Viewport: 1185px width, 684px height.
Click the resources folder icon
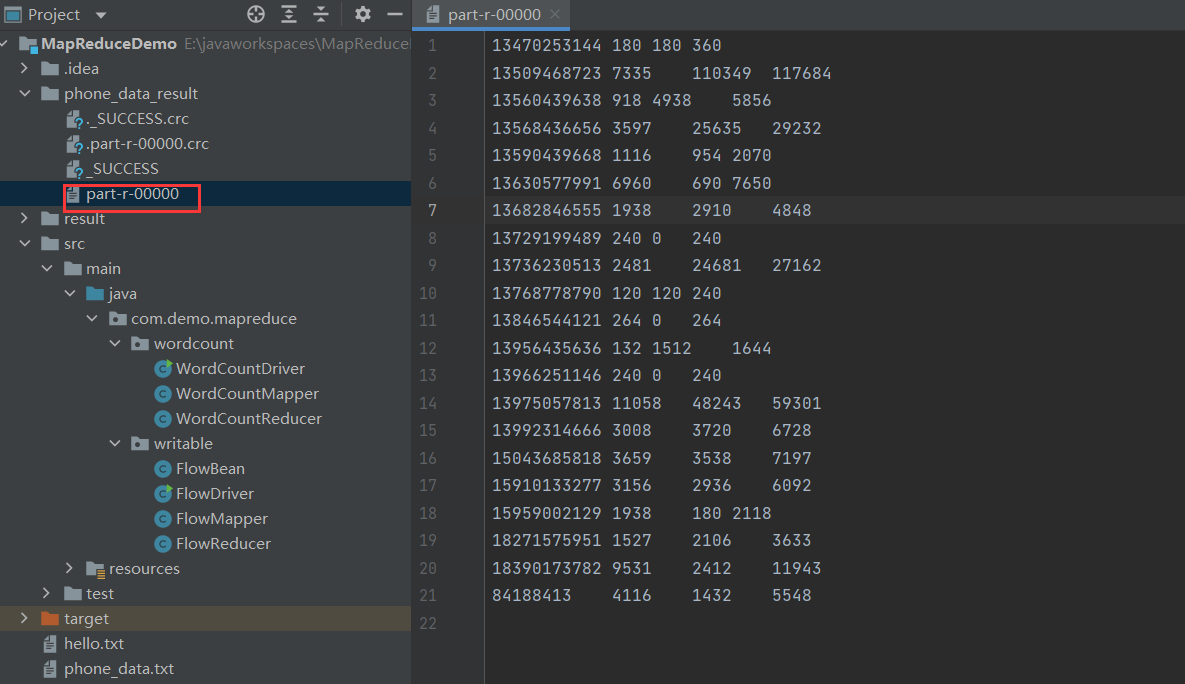point(95,569)
